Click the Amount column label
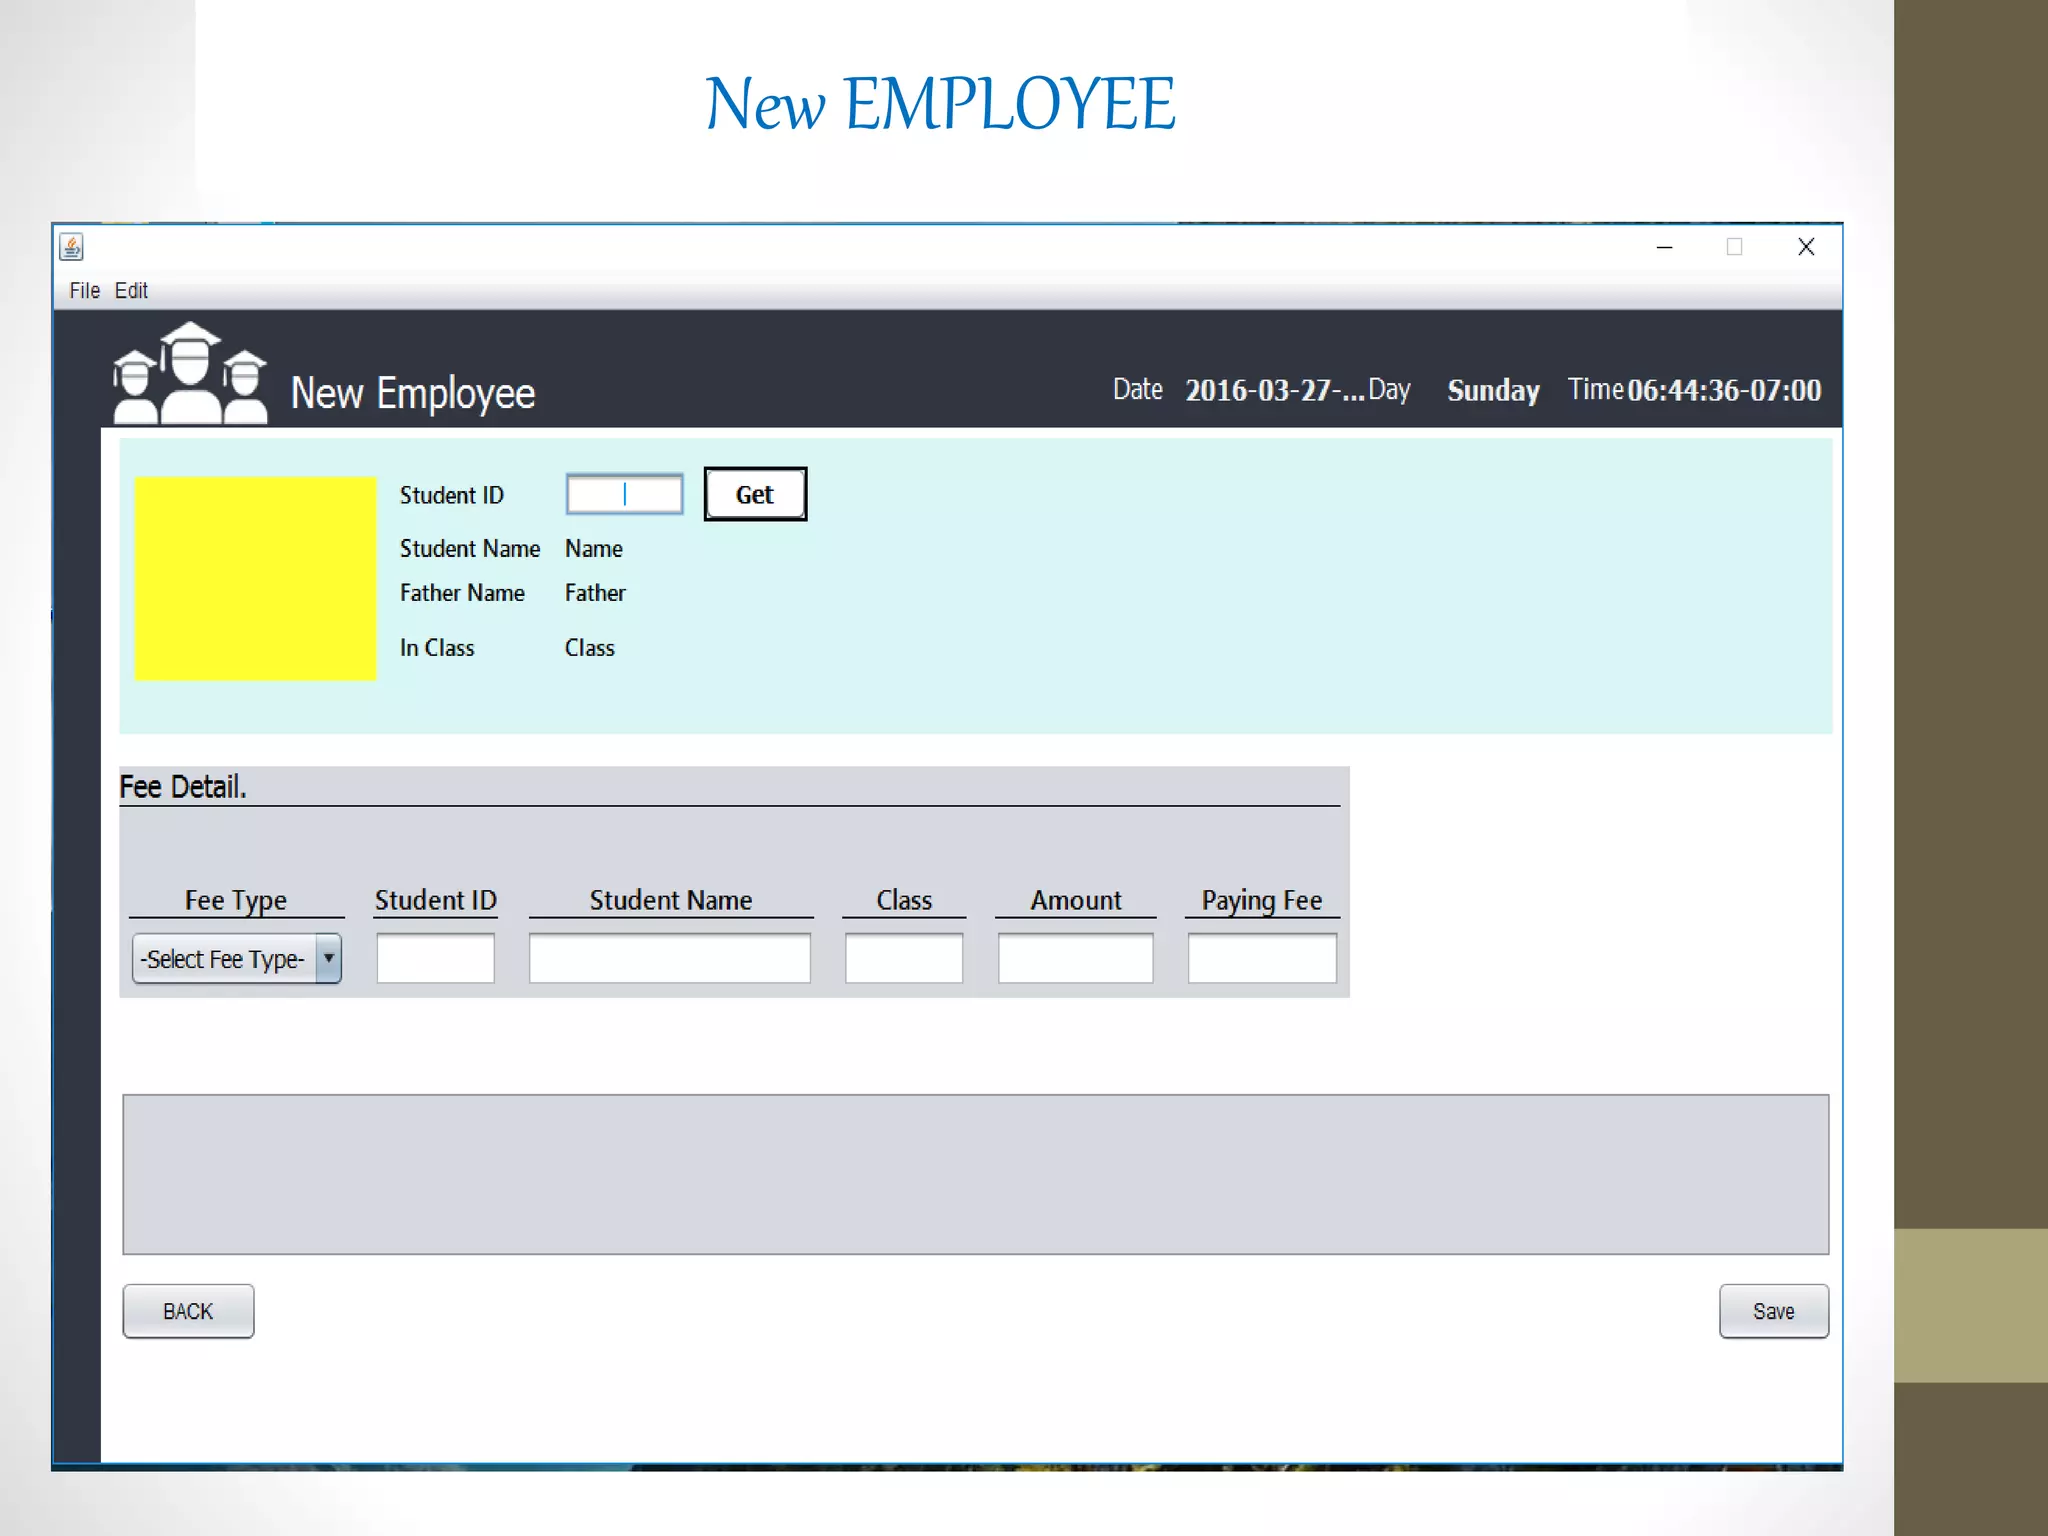The image size is (2048, 1536). click(1076, 900)
